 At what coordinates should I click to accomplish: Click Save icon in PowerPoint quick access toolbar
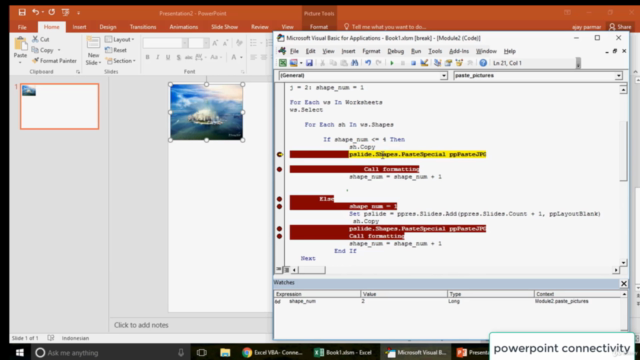[x=22, y=12]
